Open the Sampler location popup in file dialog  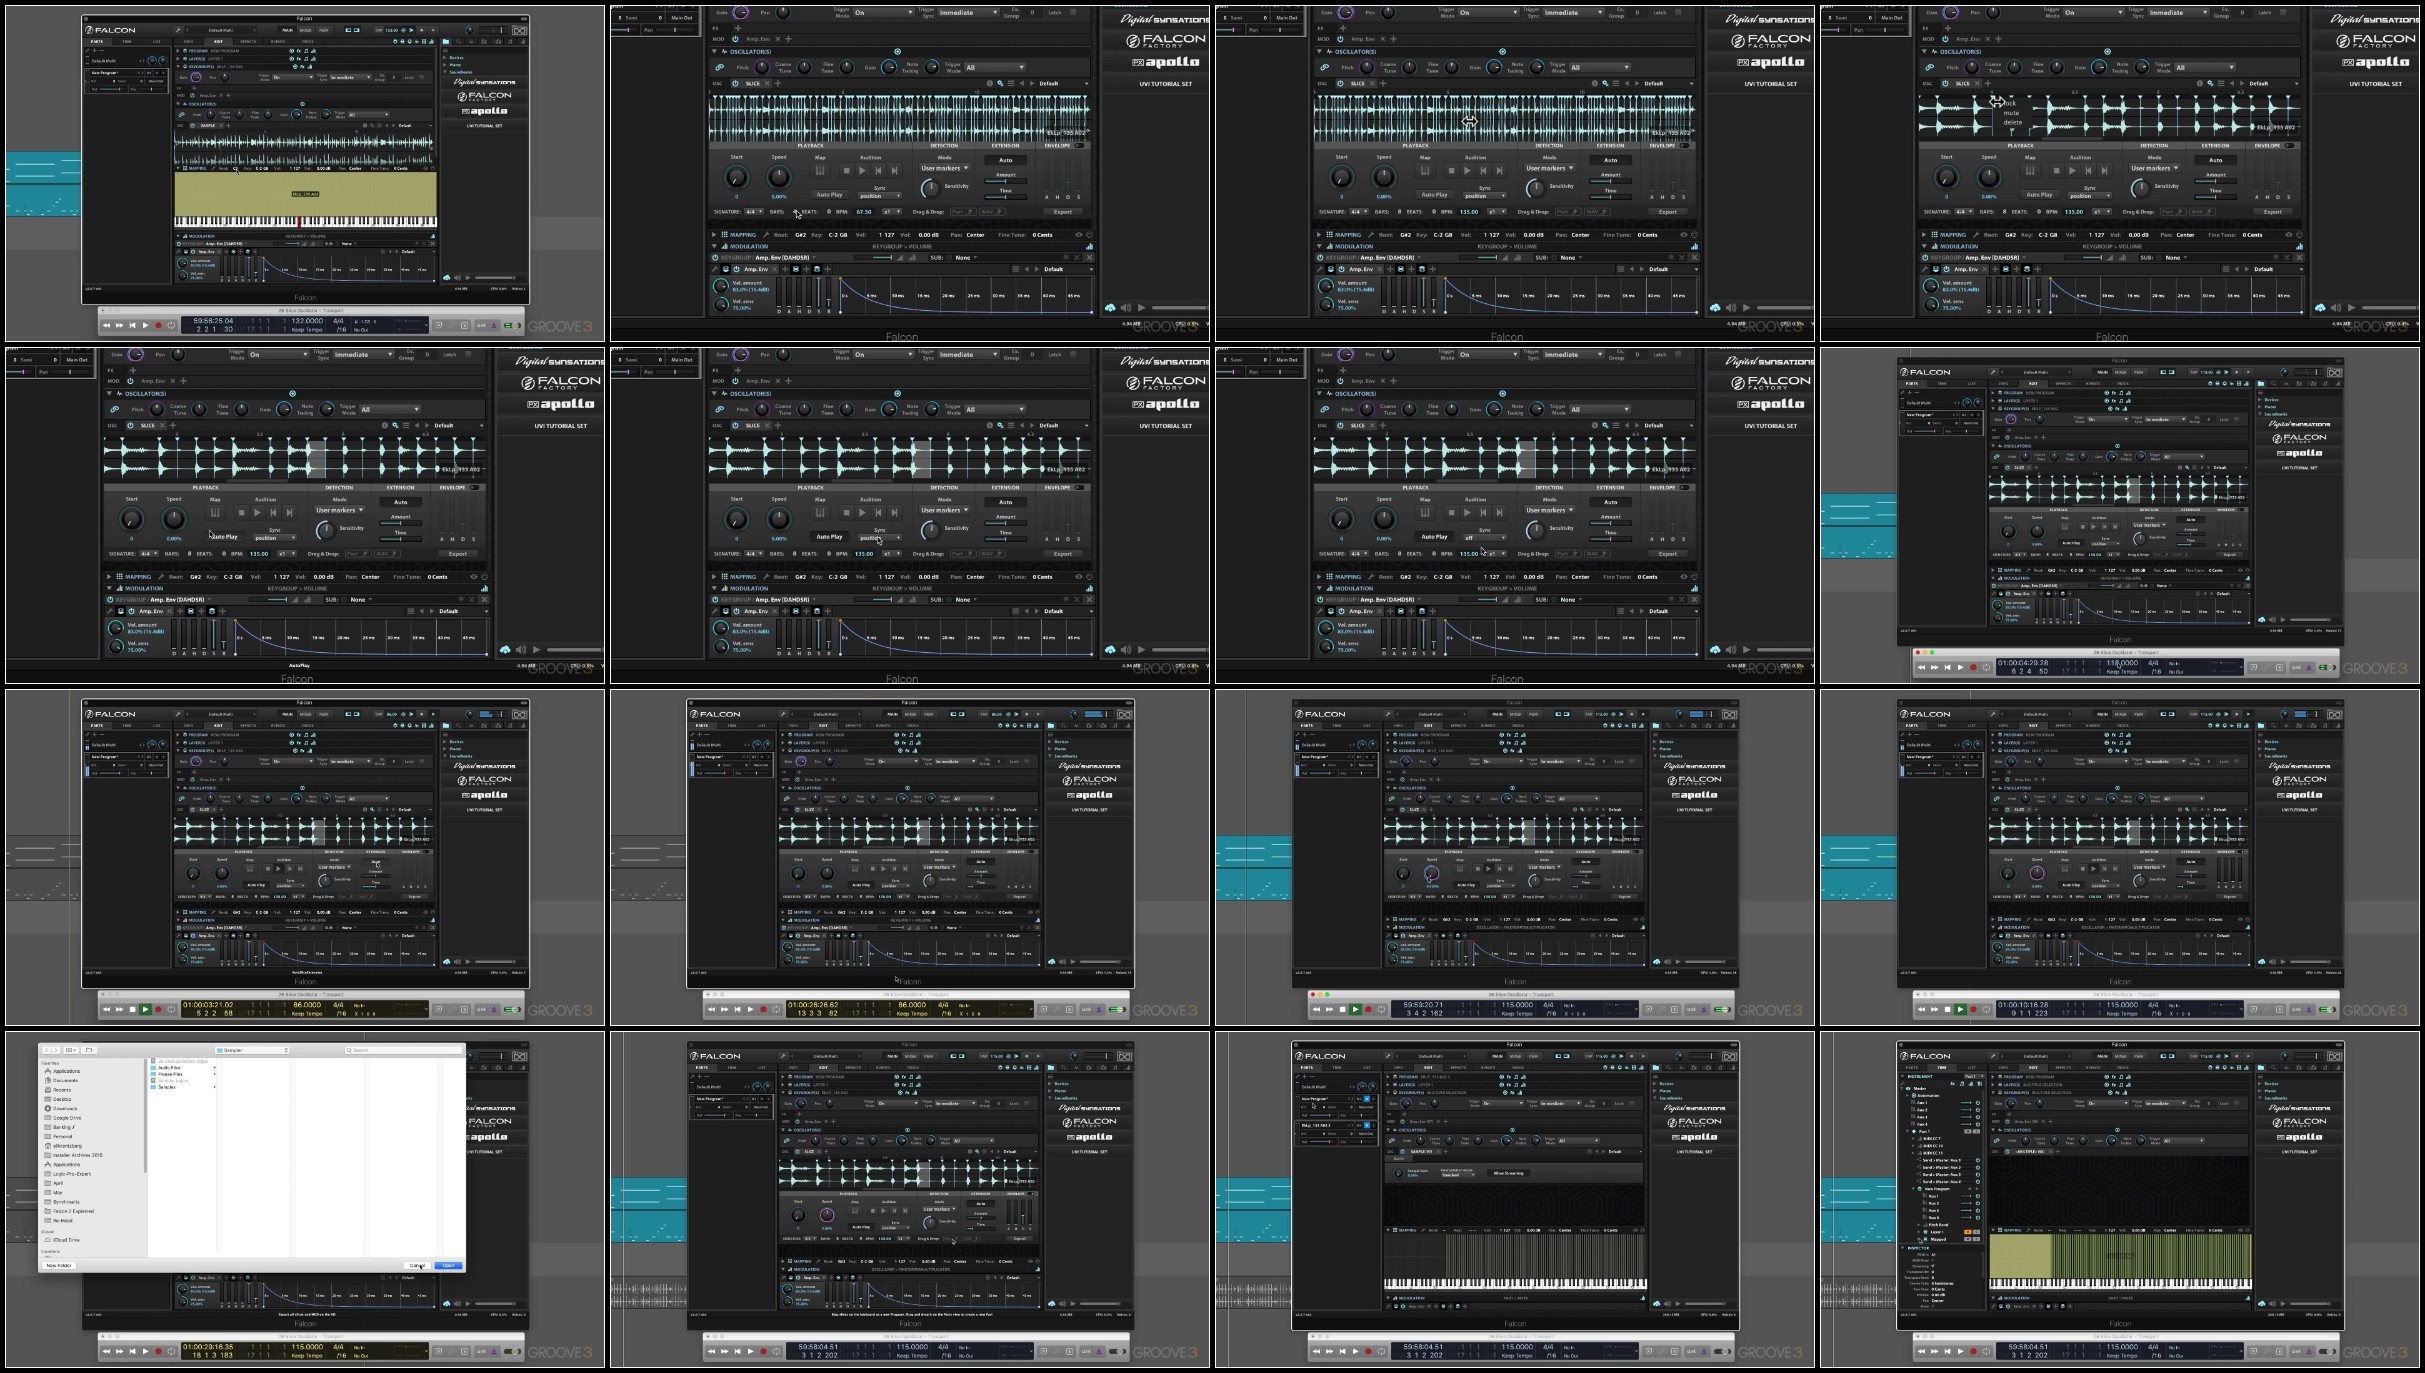[x=252, y=1050]
